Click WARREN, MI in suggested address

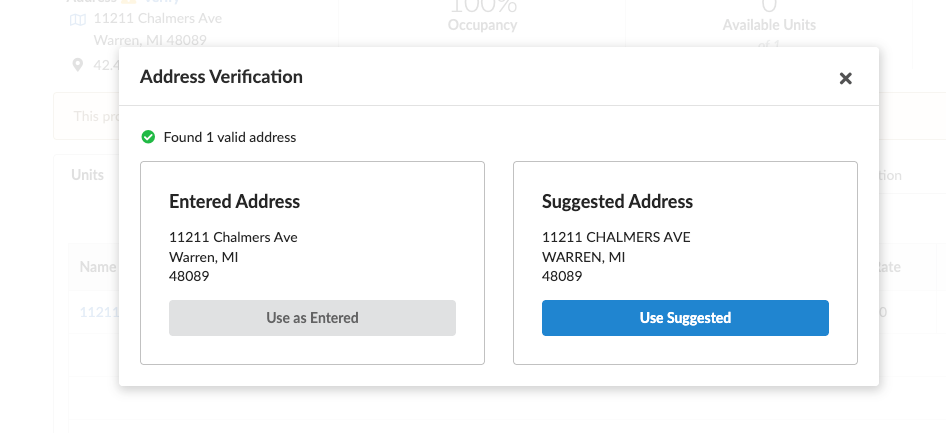coord(583,258)
